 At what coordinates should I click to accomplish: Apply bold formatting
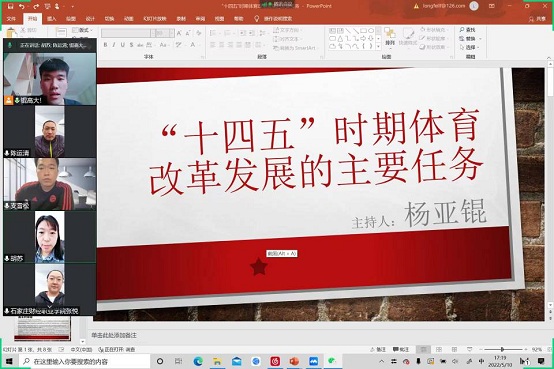point(105,45)
